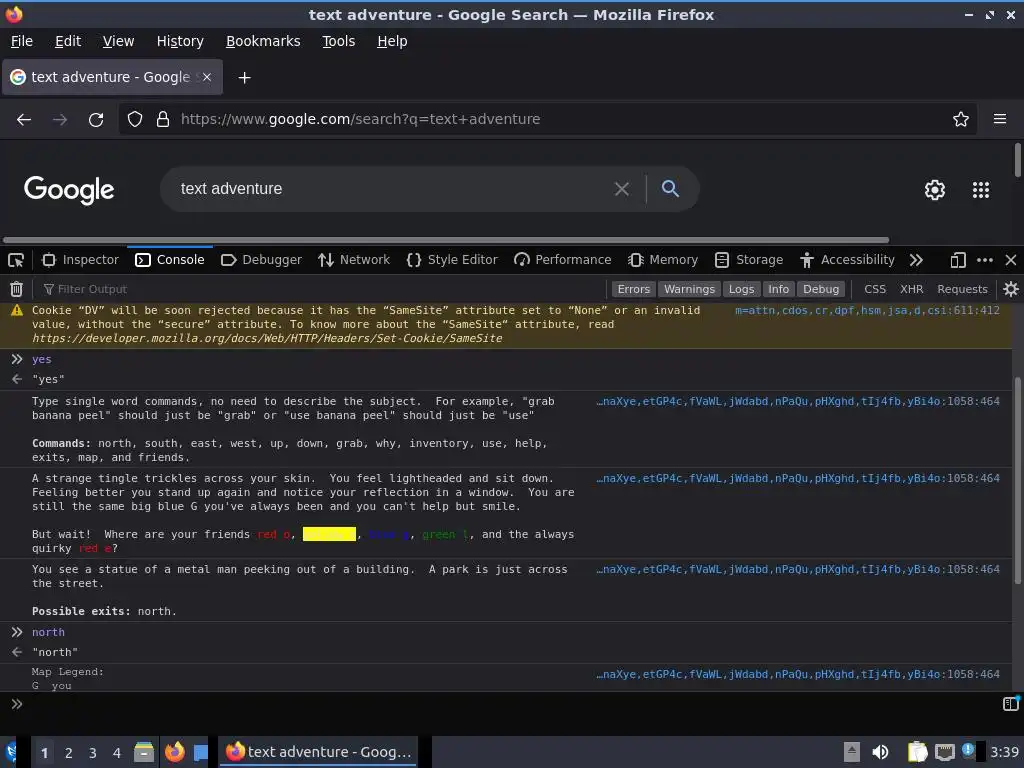
Task: Open the Bookmarks menu
Action: point(263,41)
